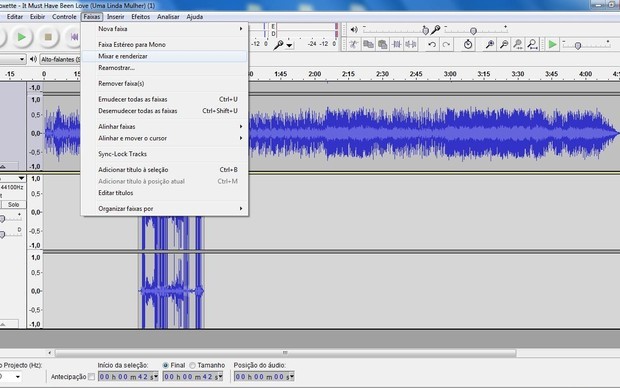The width and height of the screenshot is (620, 388).
Task: Click the Zoom Out magnifier
Action: 504,44
